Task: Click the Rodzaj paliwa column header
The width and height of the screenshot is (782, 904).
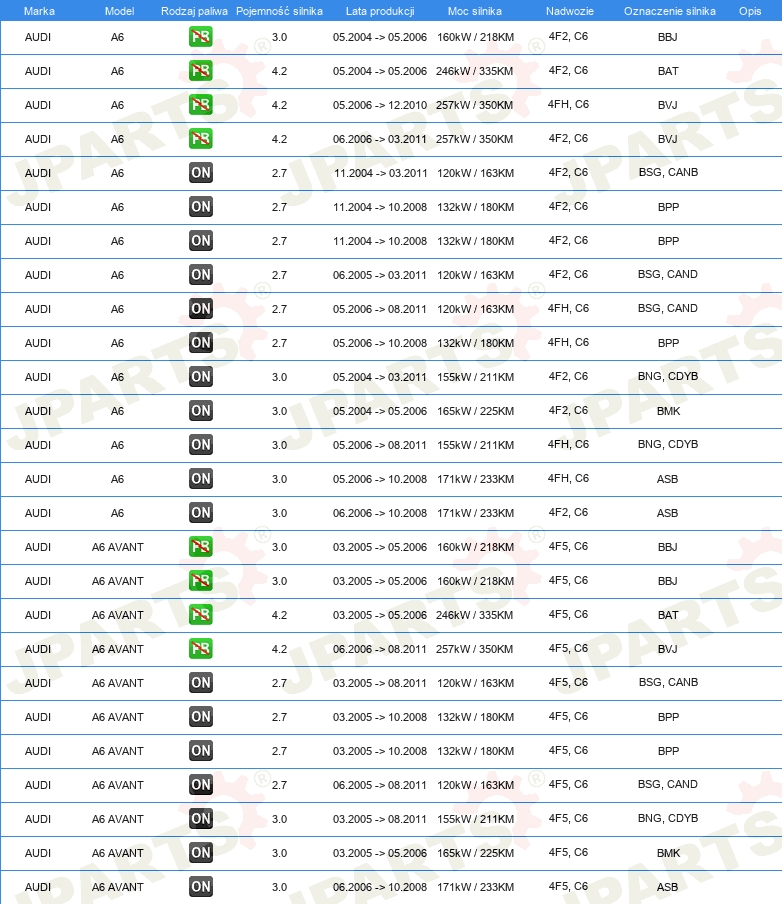Action: pyautogui.click(x=194, y=11)
